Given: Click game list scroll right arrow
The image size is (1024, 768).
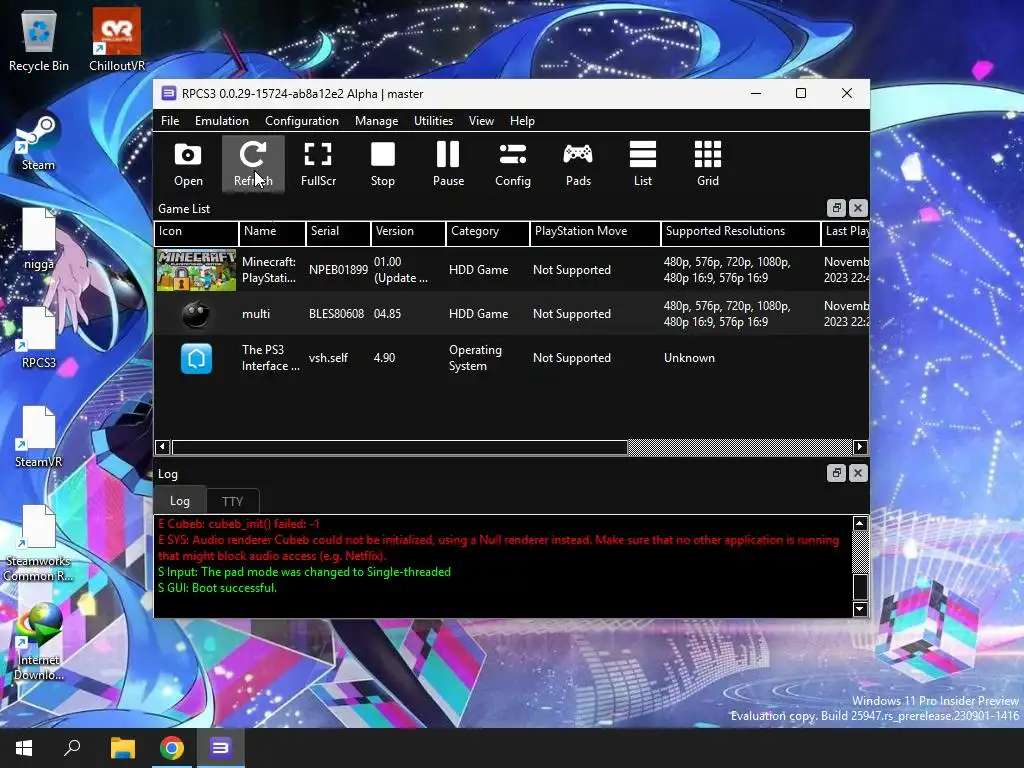Looking at the screenshot, I should [859, 447].
